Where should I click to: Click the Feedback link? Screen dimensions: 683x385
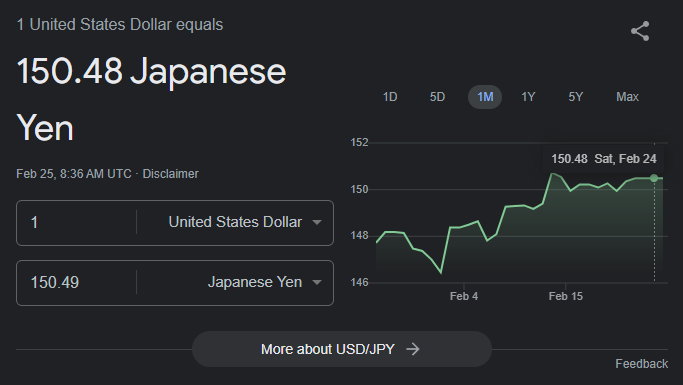tap(641, 364)
